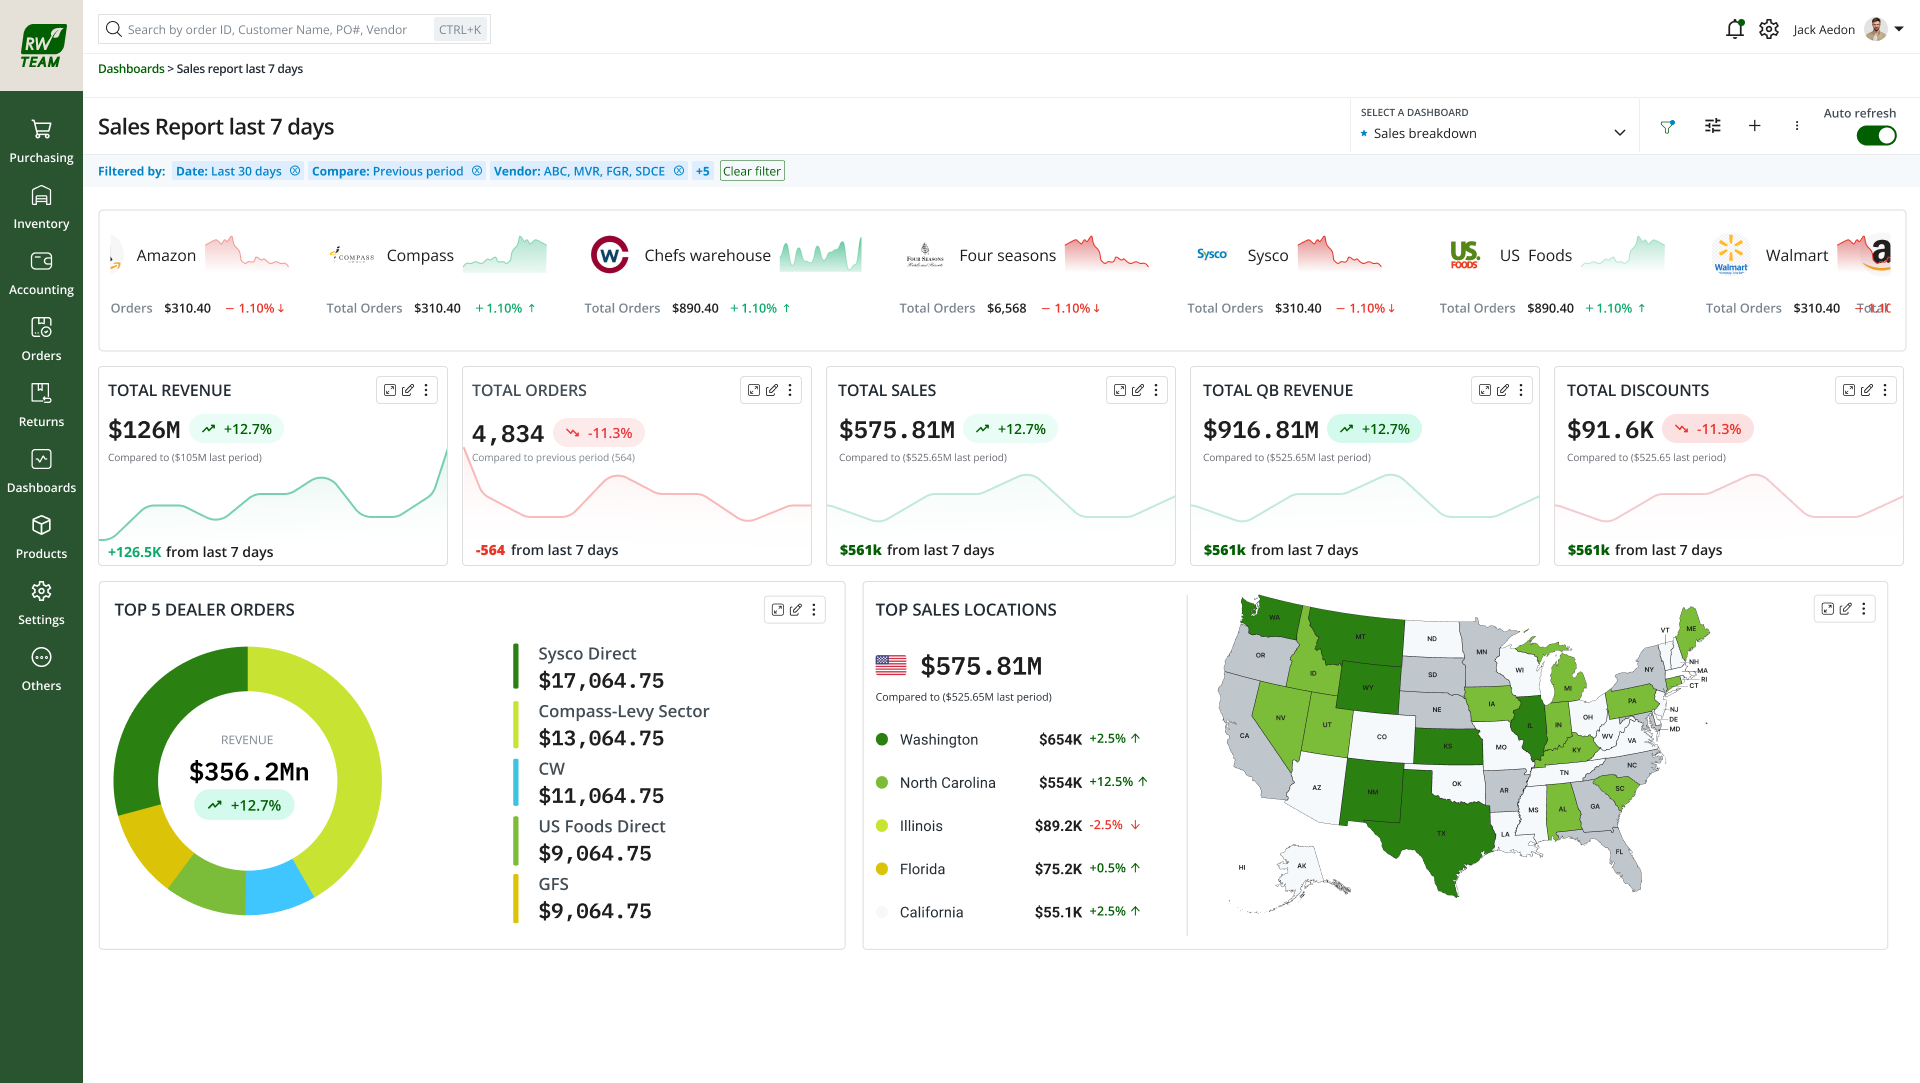
Task: Open the top-bar settings gear
Action: pos(1769,29)
